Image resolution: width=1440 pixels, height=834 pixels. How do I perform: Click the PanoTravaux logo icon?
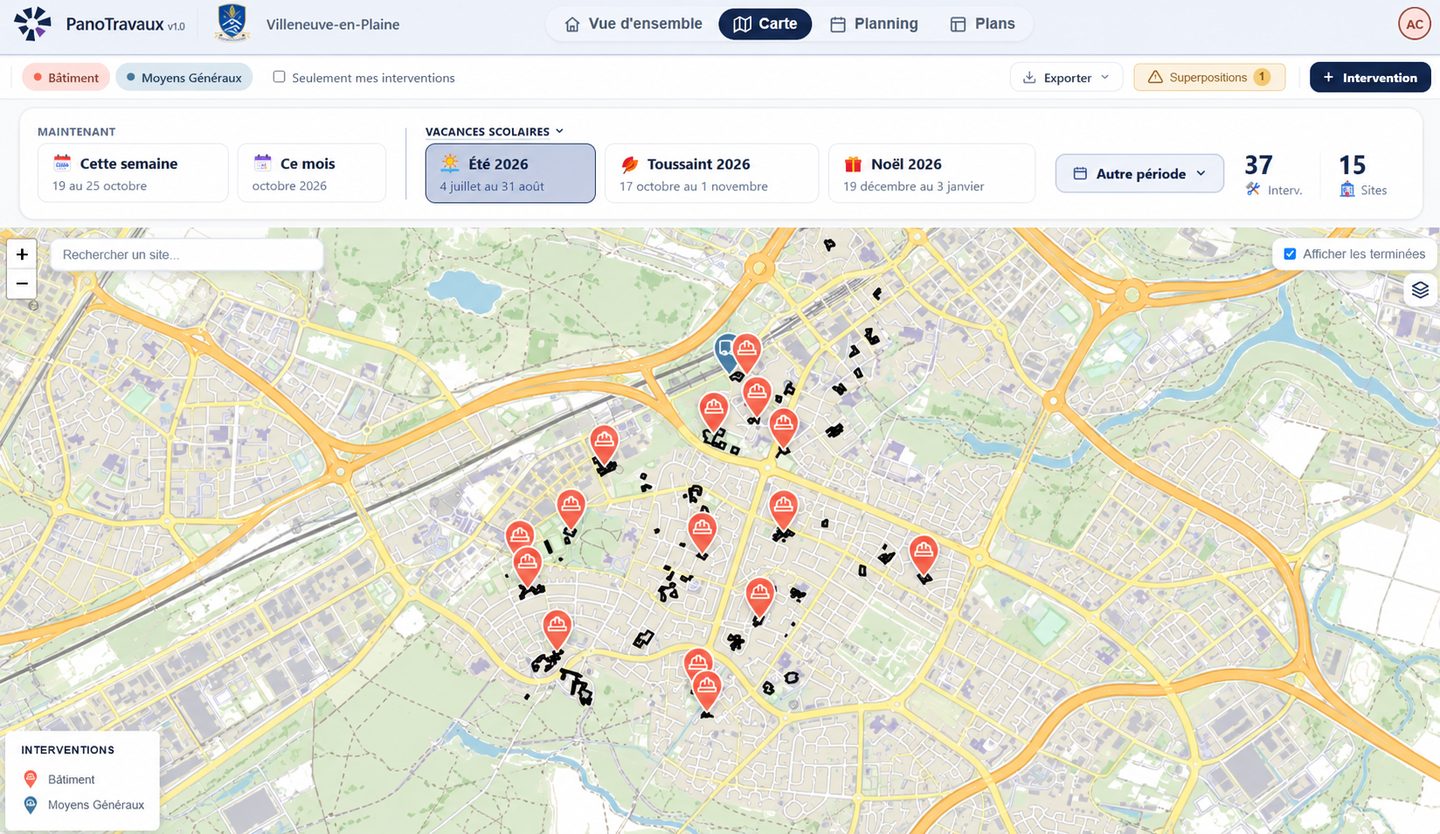tap(32, 24)
